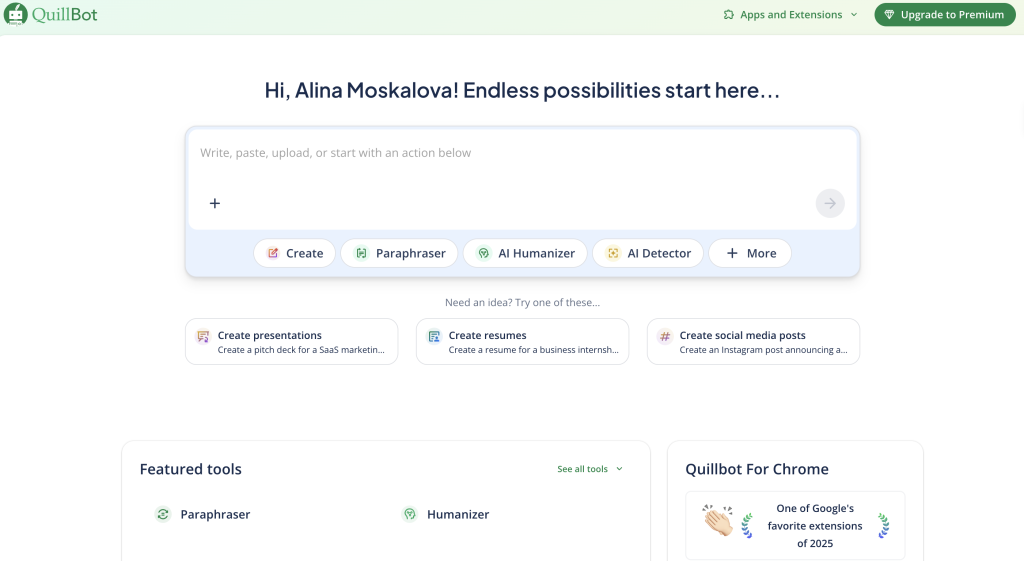The height and width of the screenshot is (561, 1024).
Task: Select the Paraphraser action chip
Action: 399,253
